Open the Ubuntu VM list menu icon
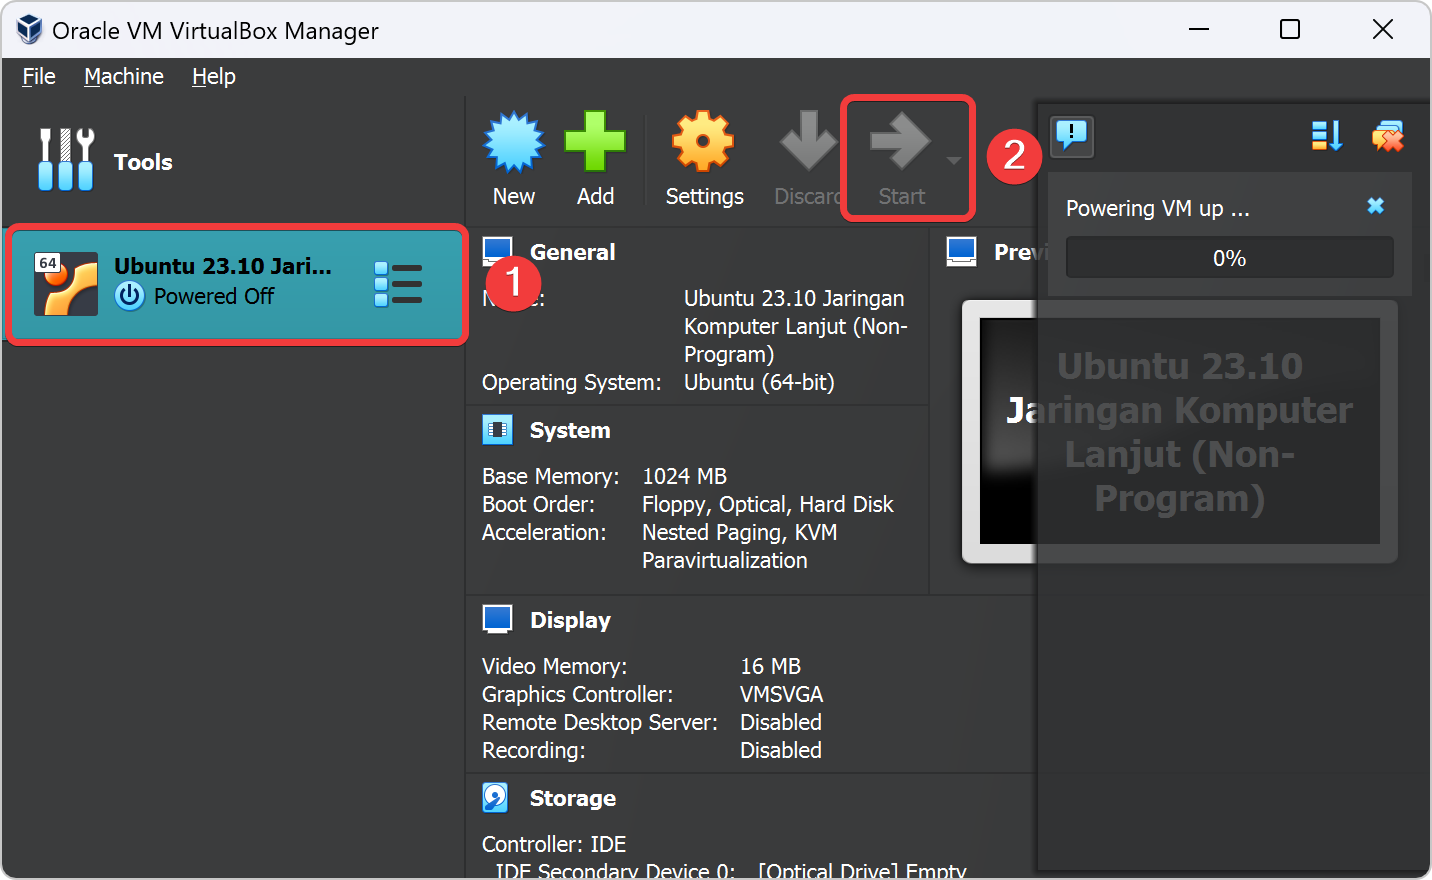The image size is (1432, 880). click(398, 285)
